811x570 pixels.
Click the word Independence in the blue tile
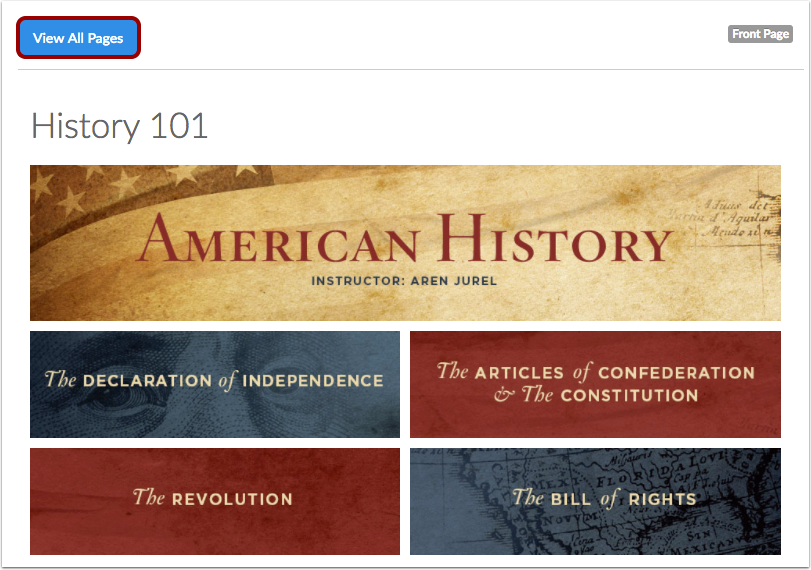tap(313, 381)
